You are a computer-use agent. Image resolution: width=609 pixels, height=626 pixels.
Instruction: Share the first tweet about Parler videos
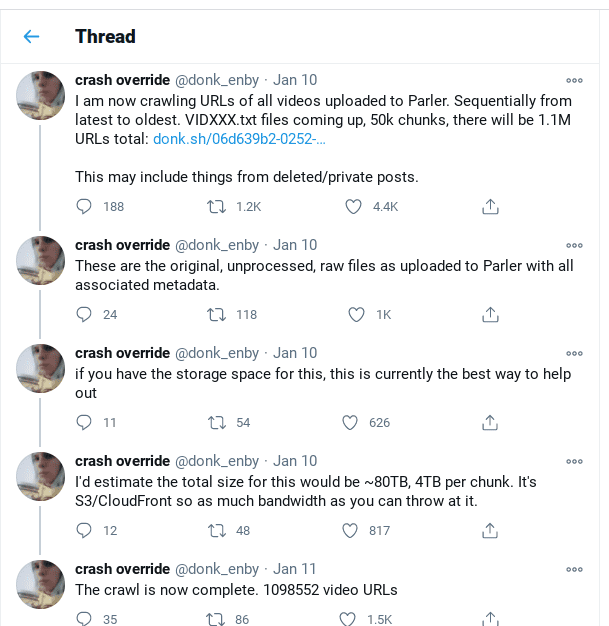point(490,206)
